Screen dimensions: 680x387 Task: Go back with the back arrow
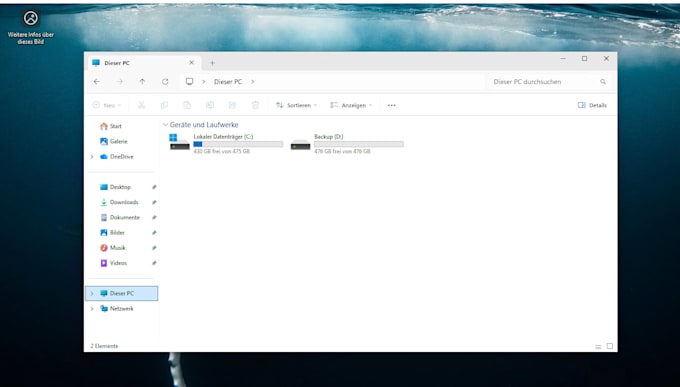(x=97, y=82)
